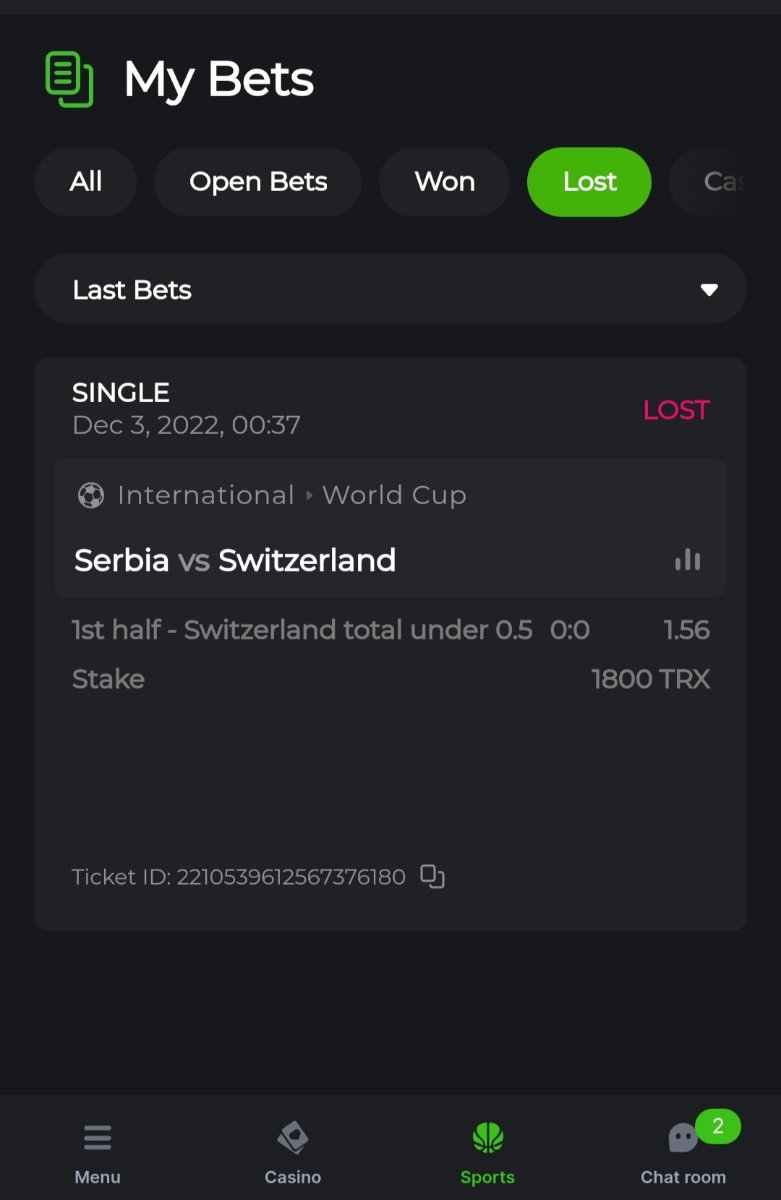Image resolution: width=781 pixels, height=1200 pixels.
Task: Open Serbia vs Switzerland match
Action: click(235, 560)
